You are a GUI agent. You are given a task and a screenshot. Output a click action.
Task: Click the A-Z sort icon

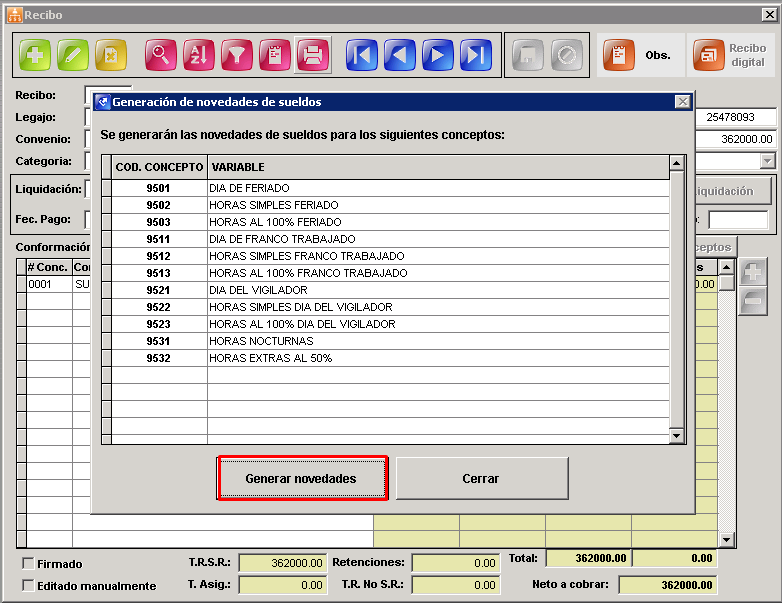point(198,55)
